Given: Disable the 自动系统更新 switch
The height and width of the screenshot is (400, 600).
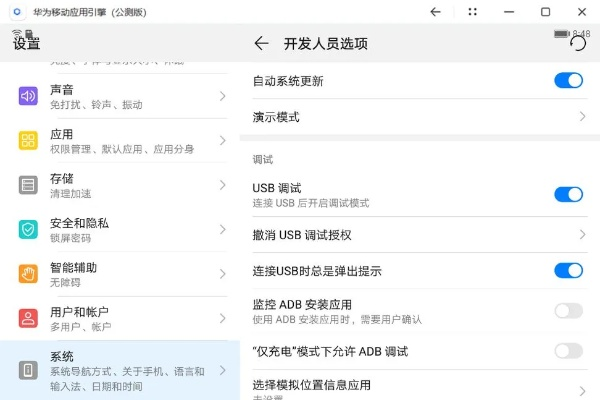Looking at the screenshot, I should 568,80.
